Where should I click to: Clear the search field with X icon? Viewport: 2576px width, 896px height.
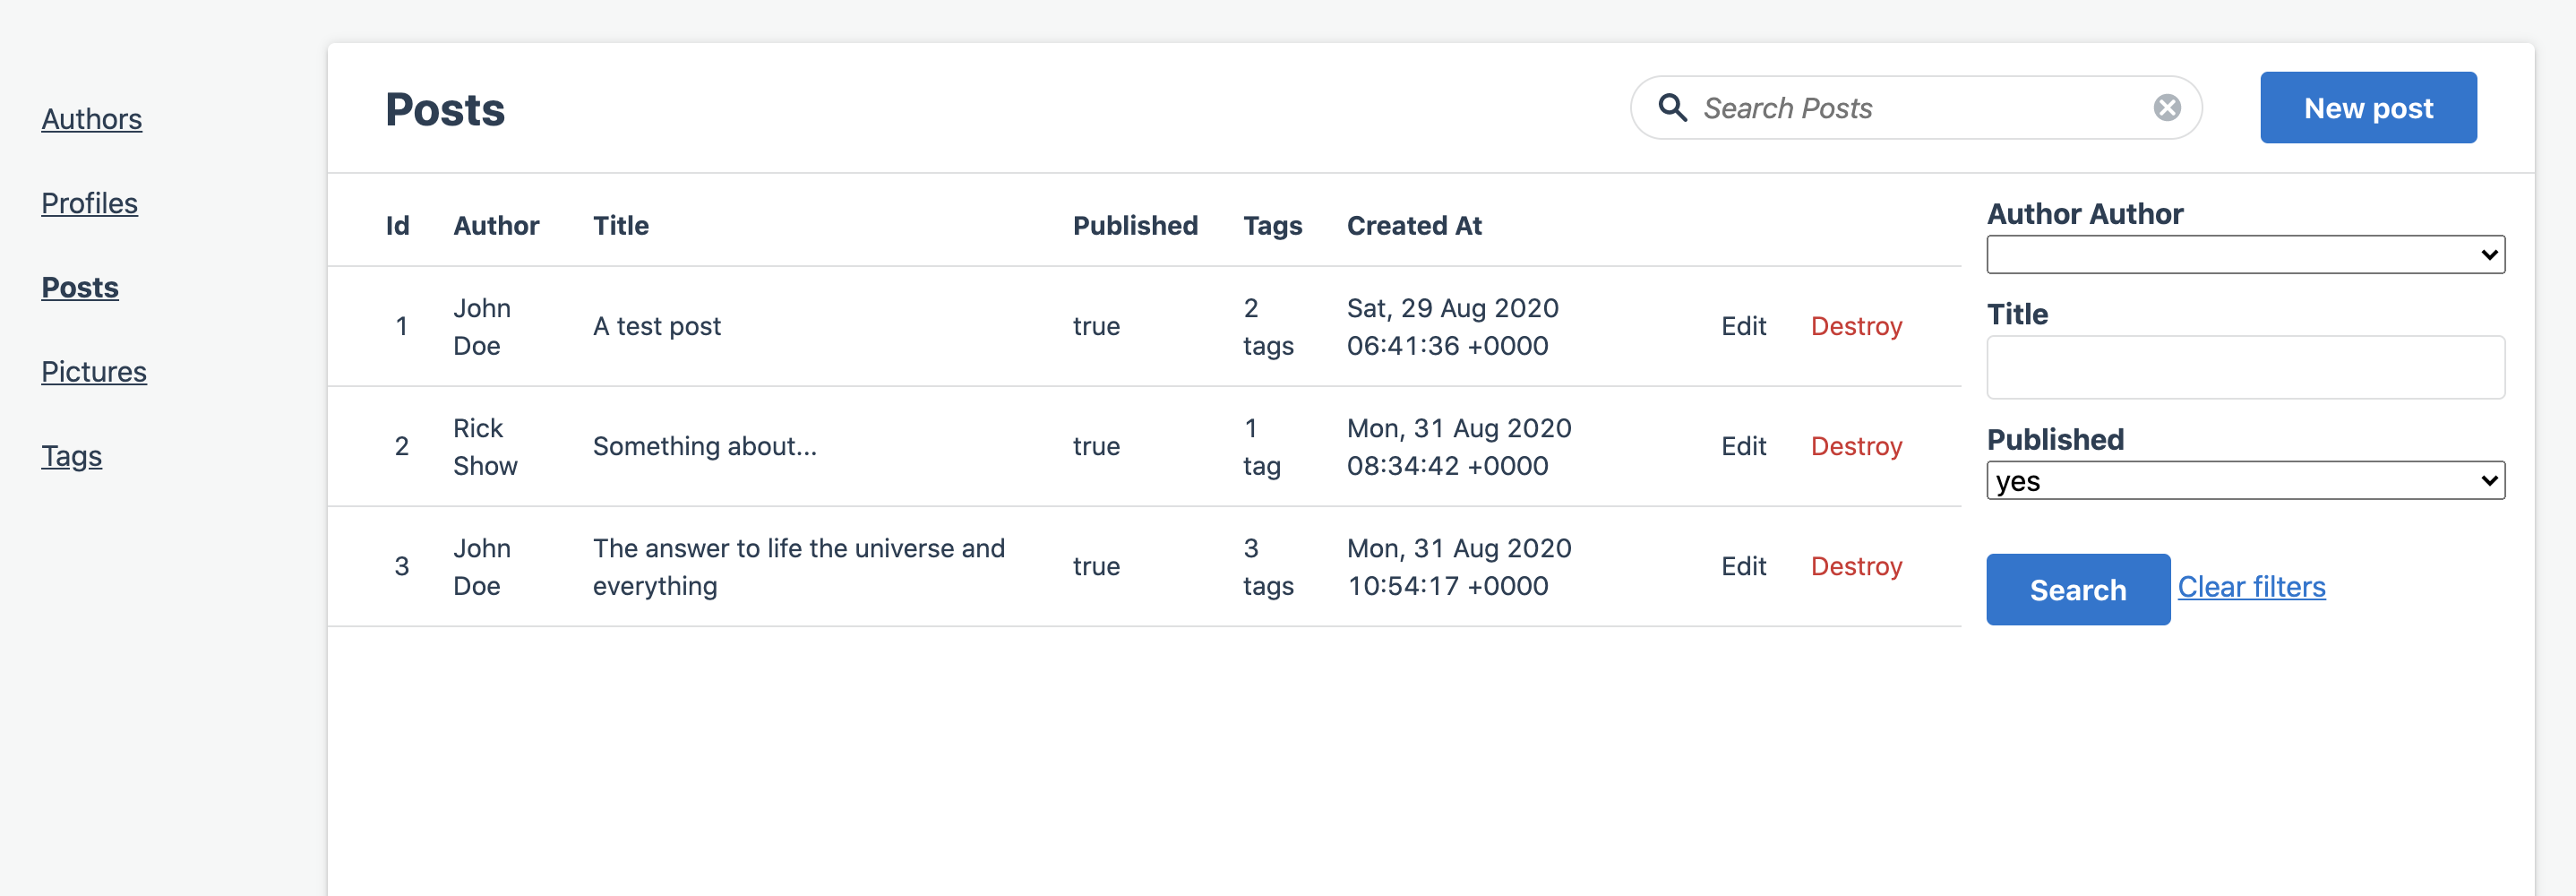click(2166, 107)
